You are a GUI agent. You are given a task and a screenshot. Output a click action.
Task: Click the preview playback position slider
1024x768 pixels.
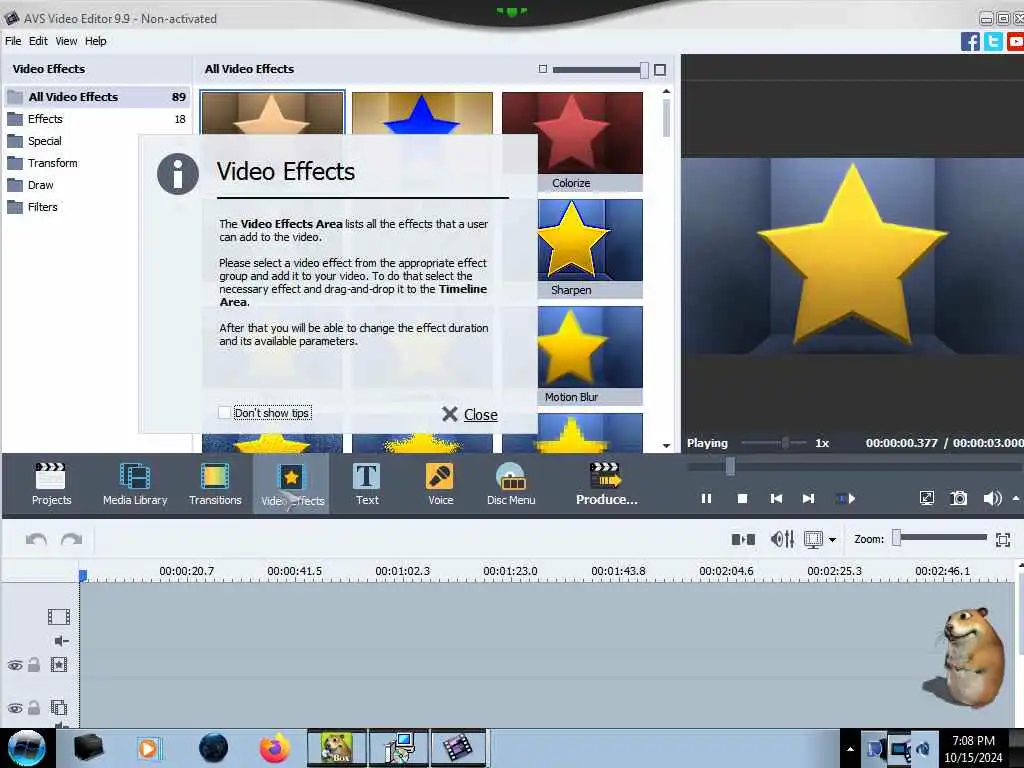(x=730, y=466)
